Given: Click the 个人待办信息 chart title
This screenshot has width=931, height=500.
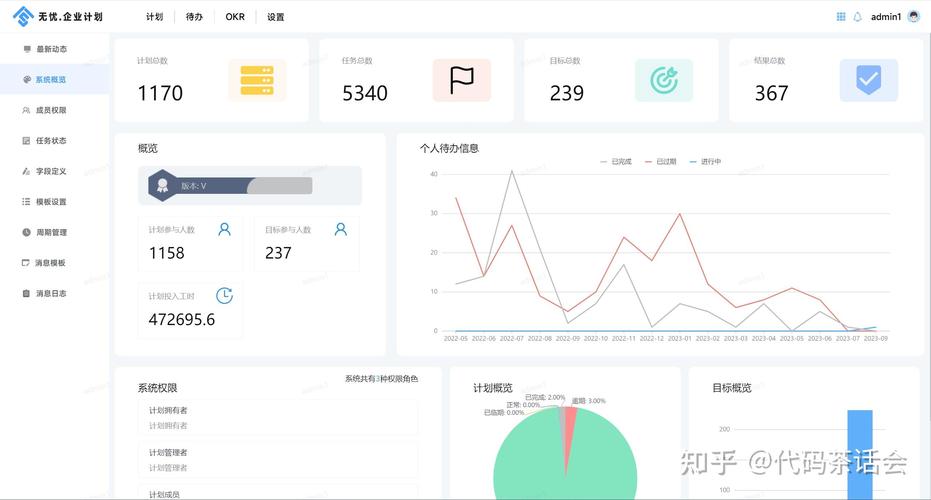Looking at the screenshot, I should (x=449, y=148).
